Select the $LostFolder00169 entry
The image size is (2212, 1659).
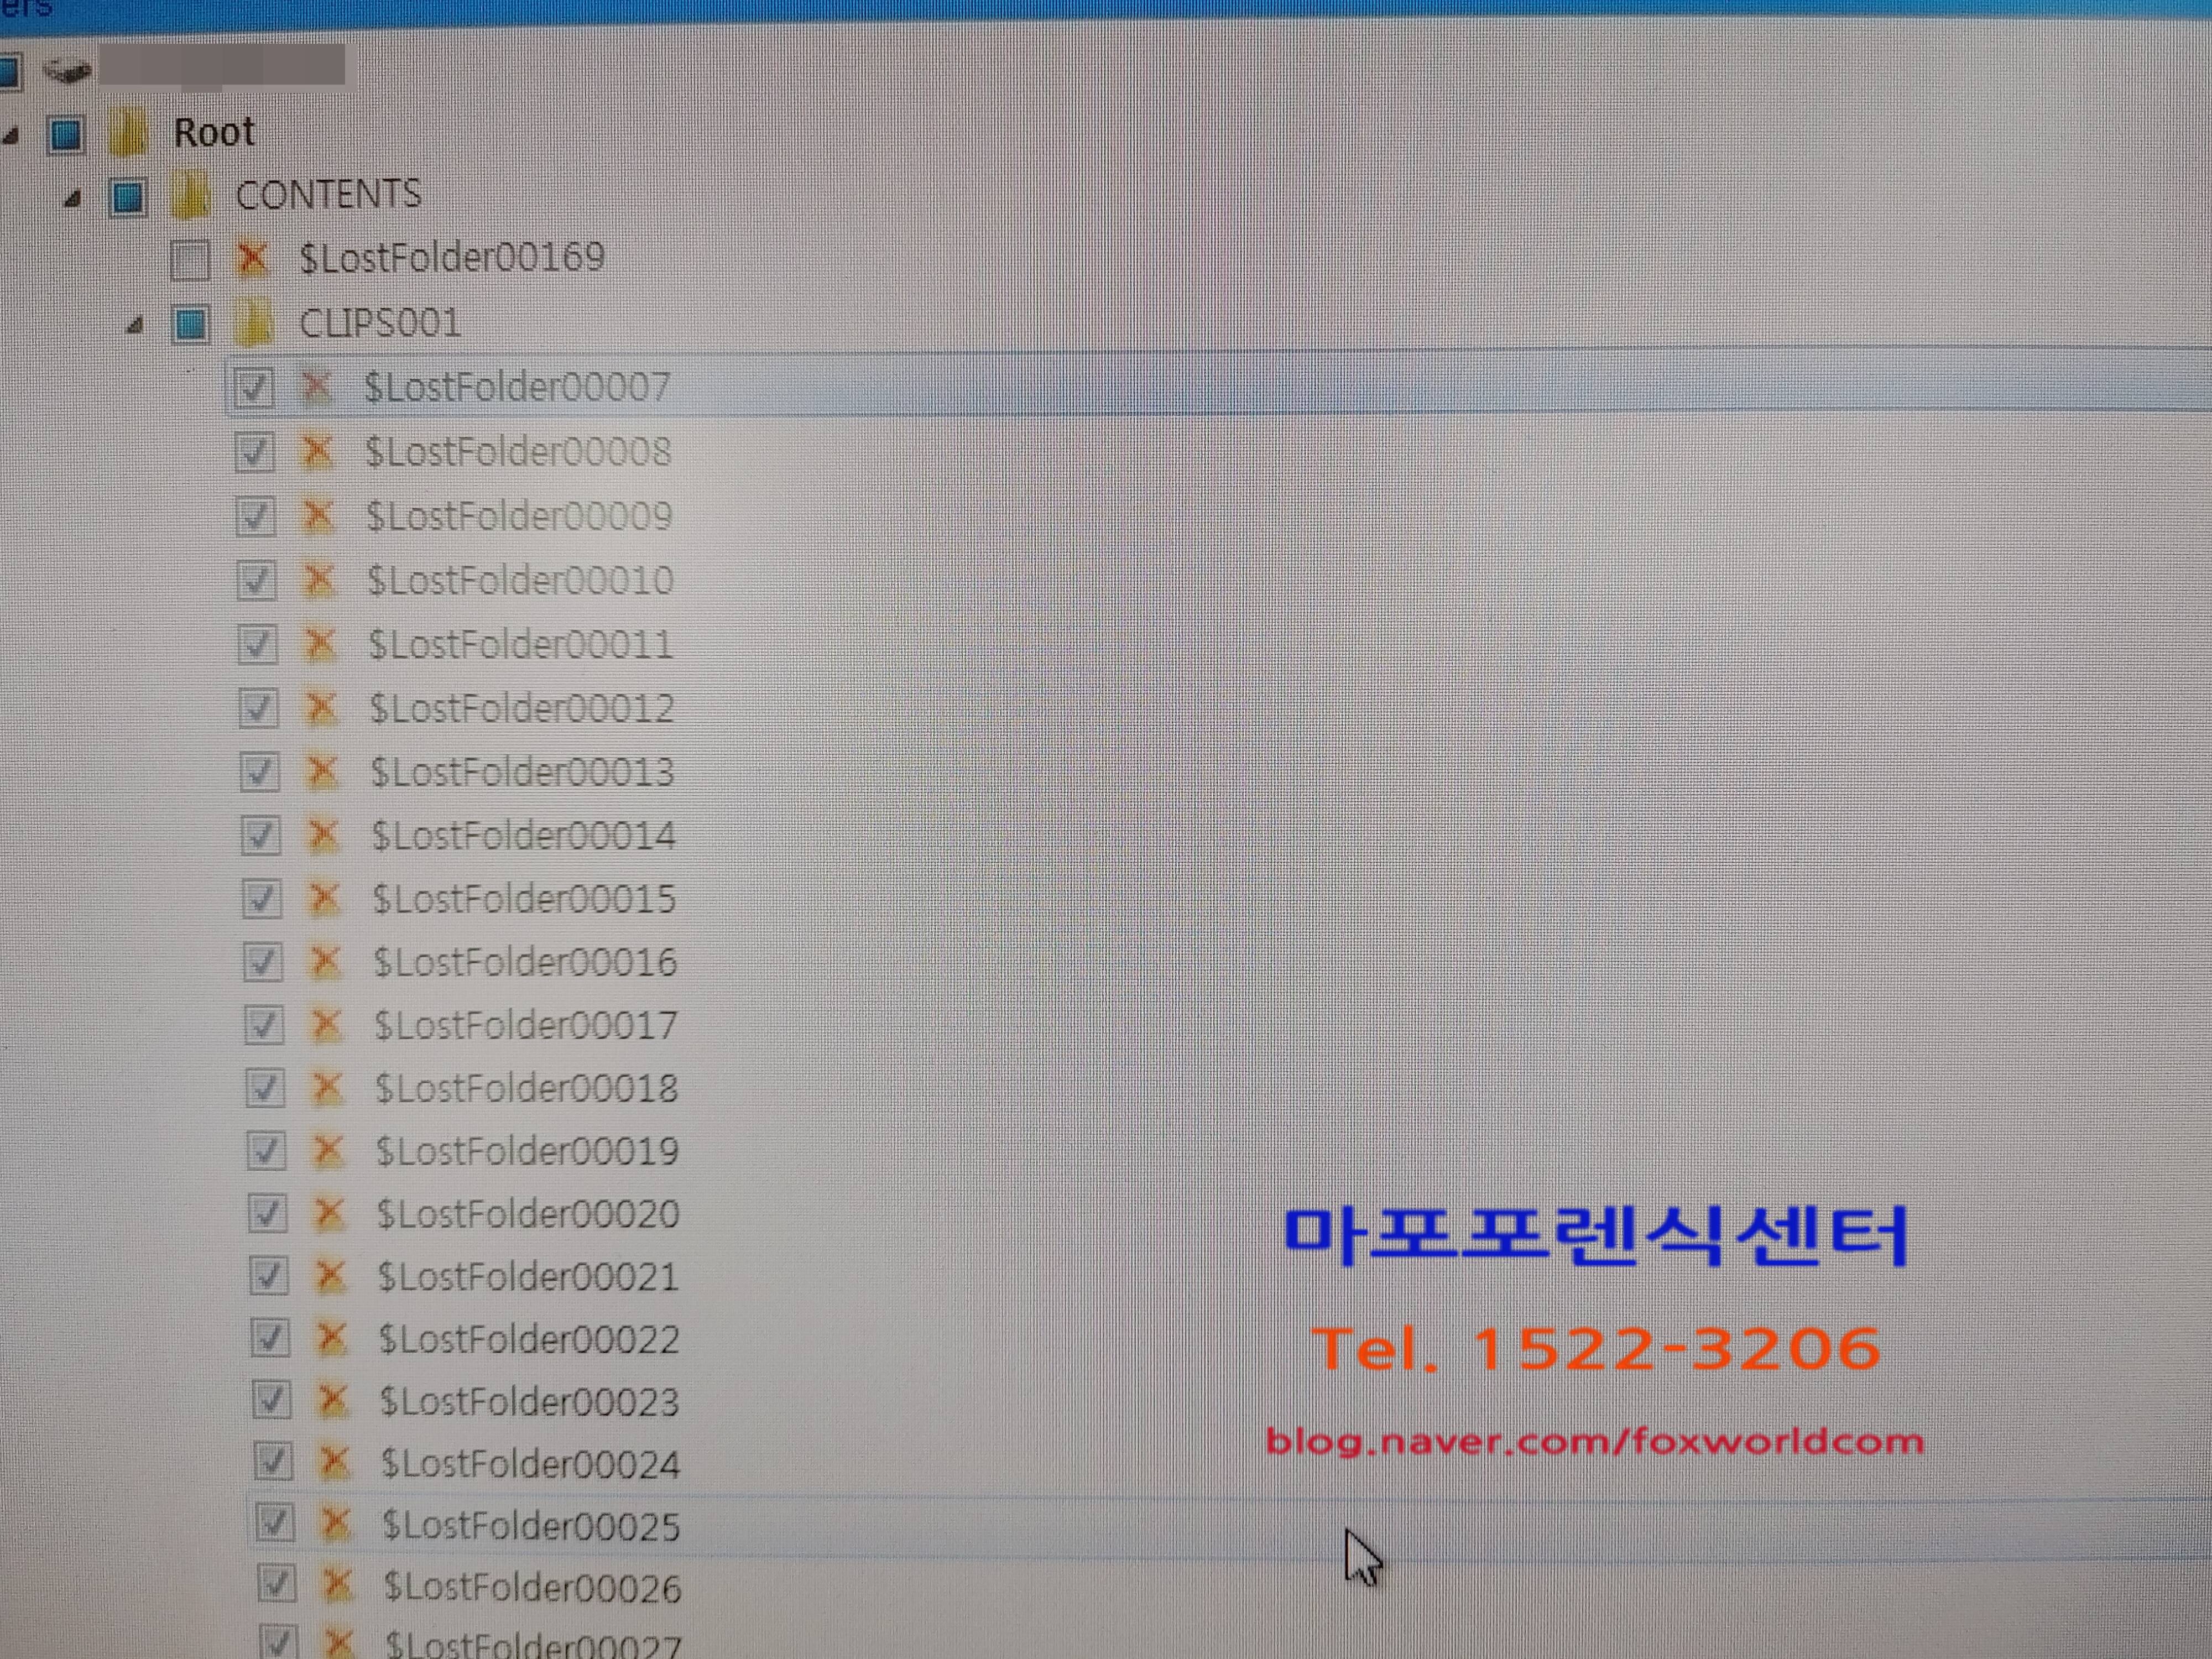pos(452,258)
